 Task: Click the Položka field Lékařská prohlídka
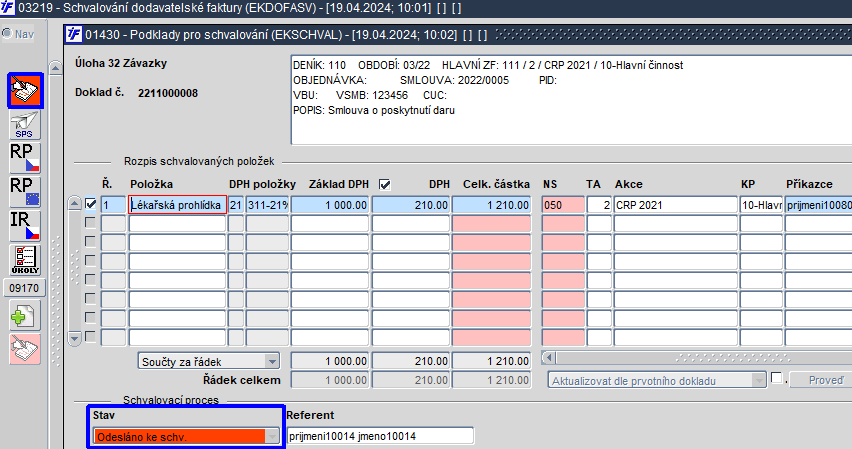pos(178,205)
